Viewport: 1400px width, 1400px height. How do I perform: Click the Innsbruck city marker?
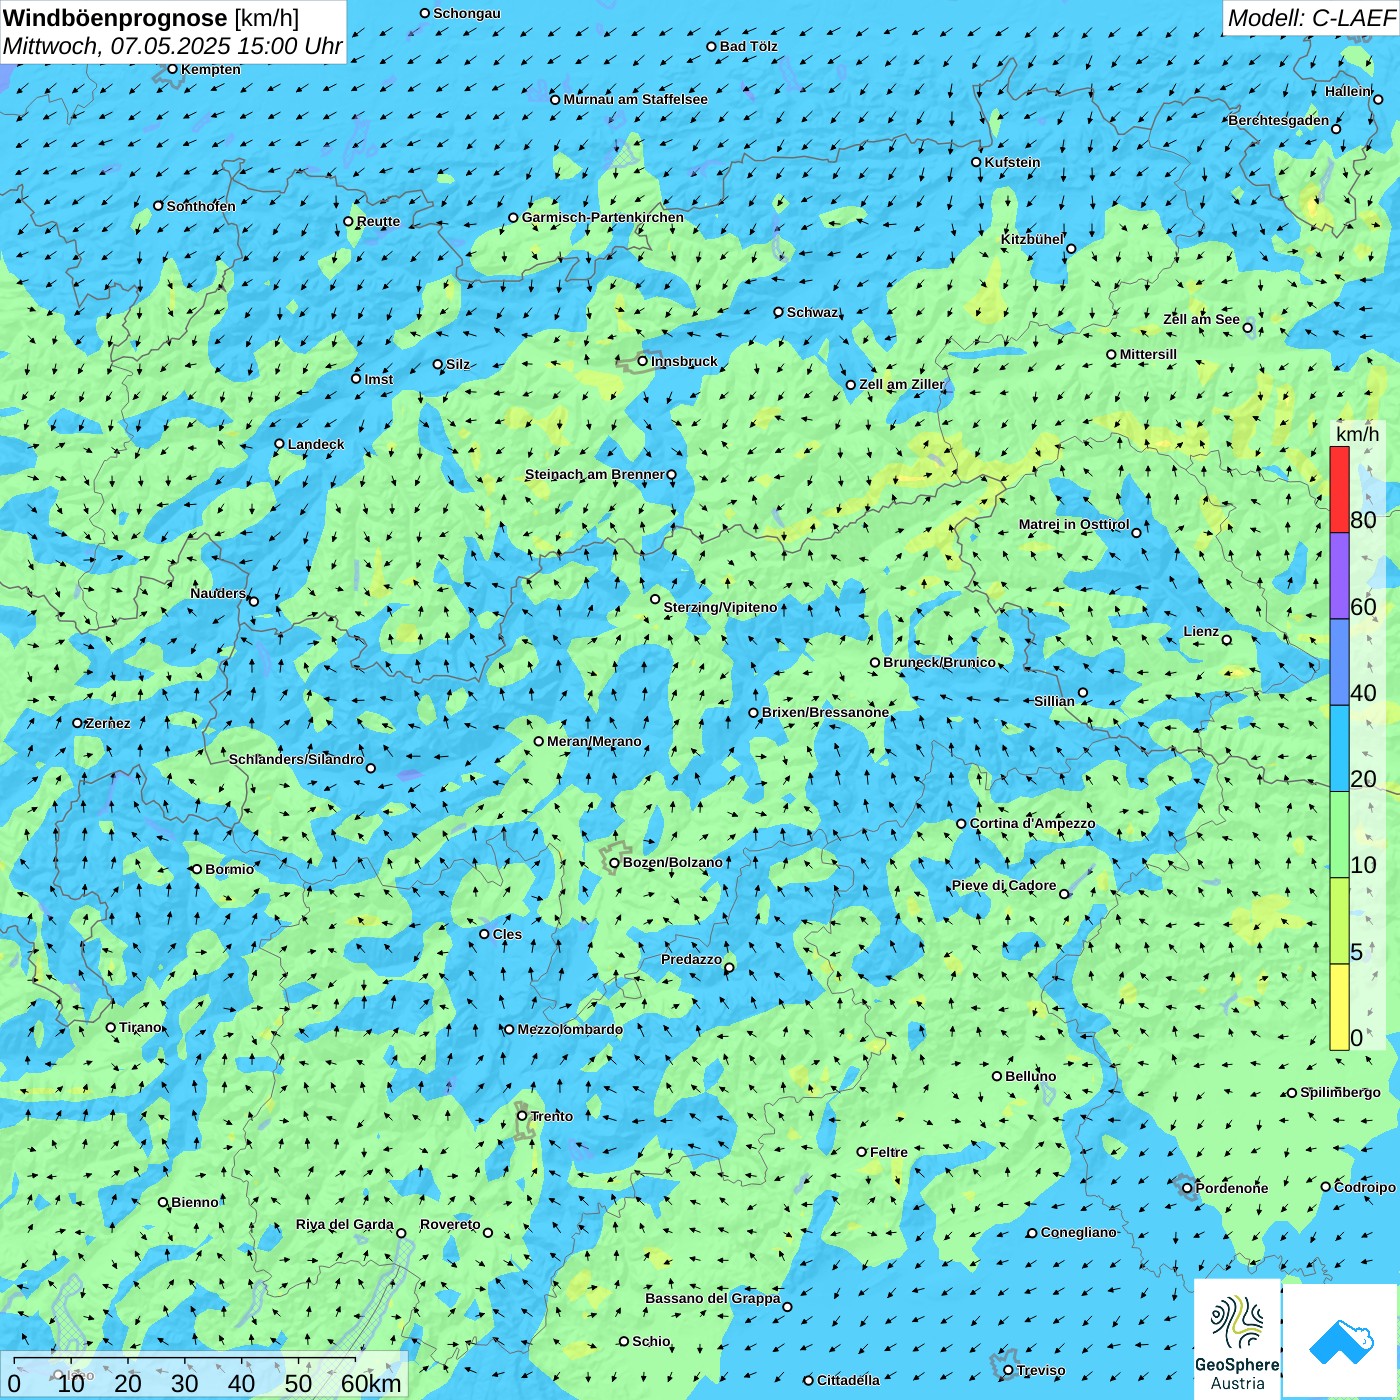point(643,361)
